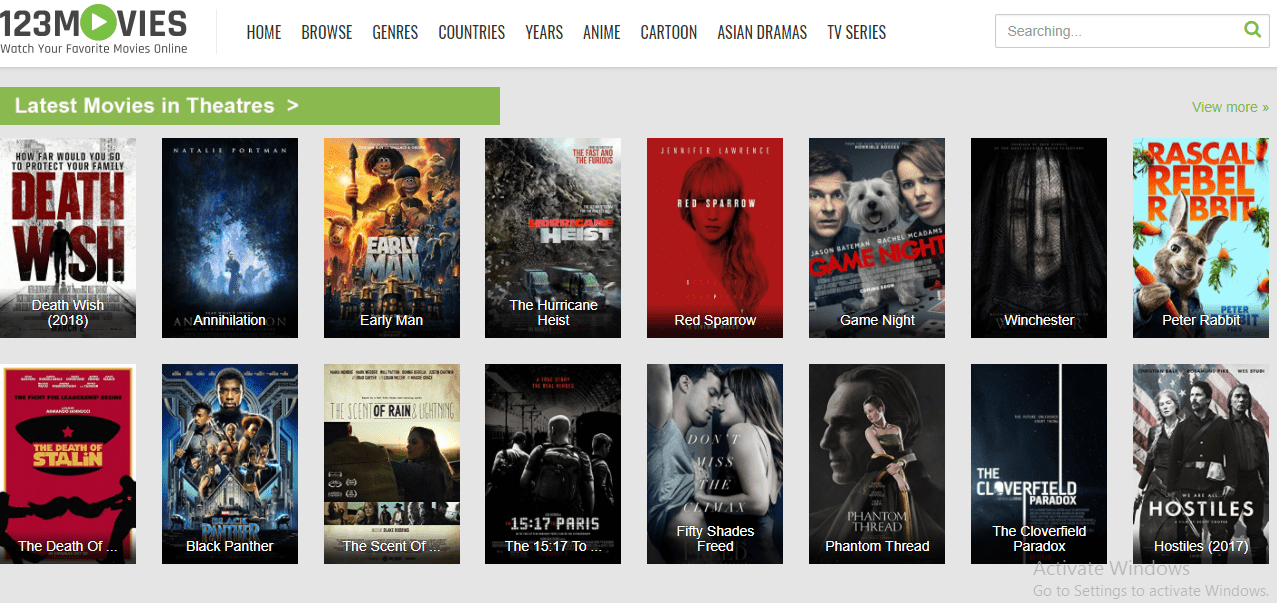Open the COUNTRIES menu
Screen dimensions: 1277x603
472,32
